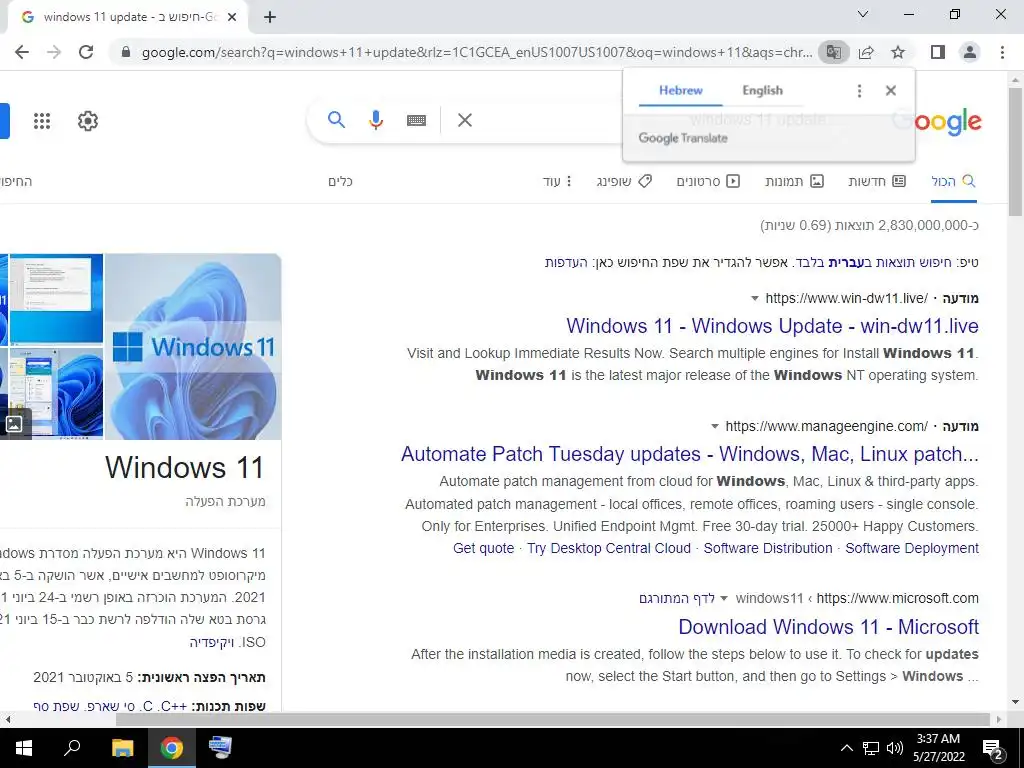Viewport: 1024px width, 768px height.
Task: Reload the page with the refresh icon
Action: coord(86,52)
